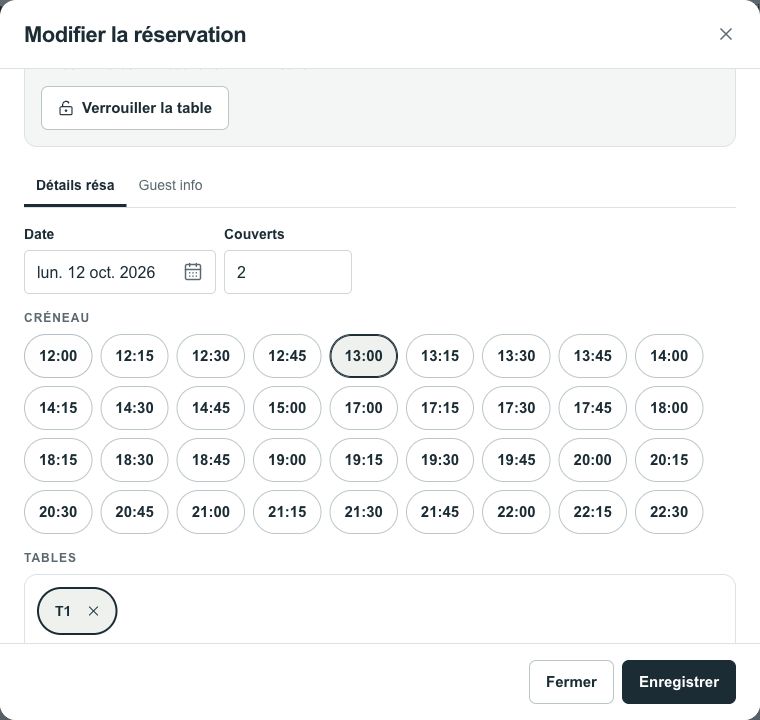
Task: Choose the 13:15 créneau
Action: click(x=440, y=356)
